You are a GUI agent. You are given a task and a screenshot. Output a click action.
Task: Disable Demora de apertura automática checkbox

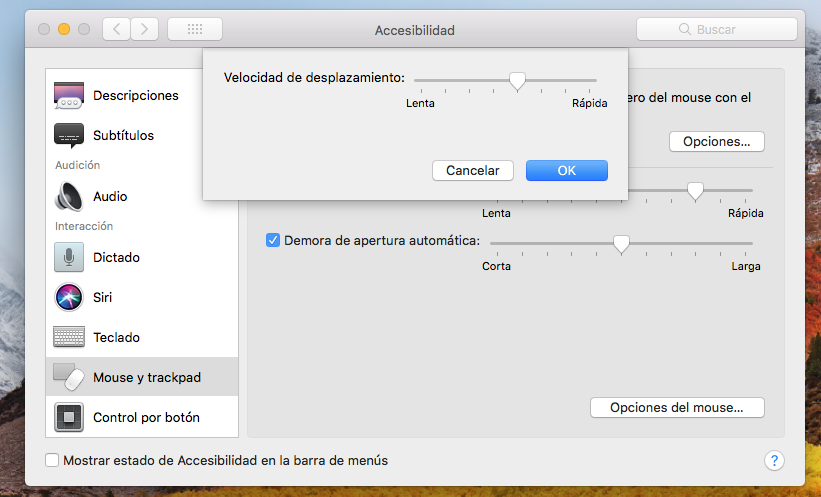pyautogui.click(x=273, y=240)
